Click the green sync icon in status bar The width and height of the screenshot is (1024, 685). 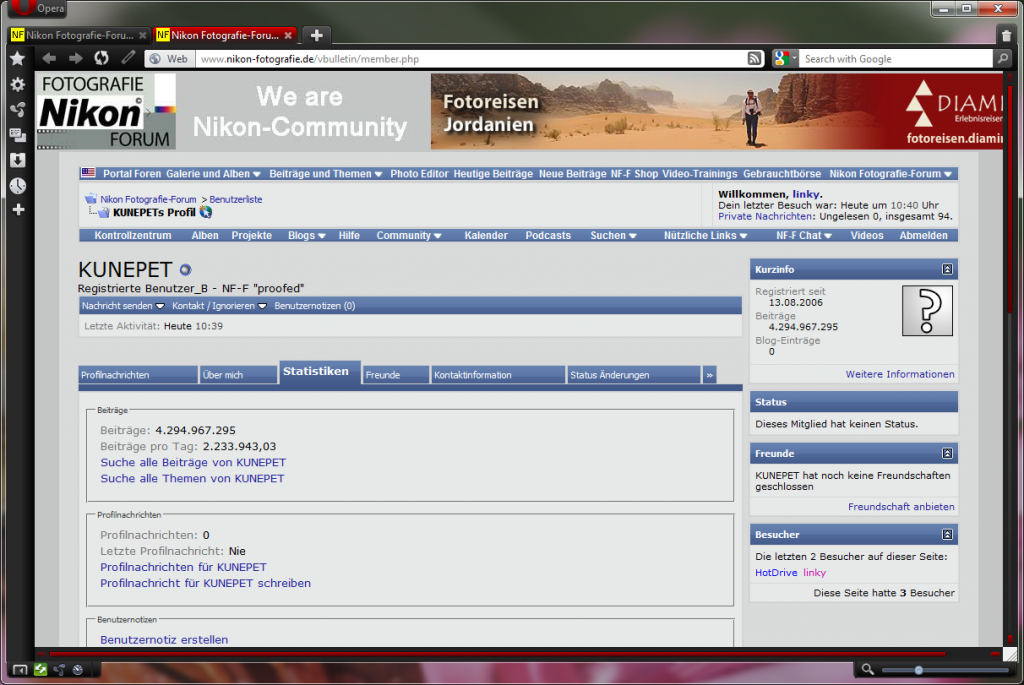(40, 669)
